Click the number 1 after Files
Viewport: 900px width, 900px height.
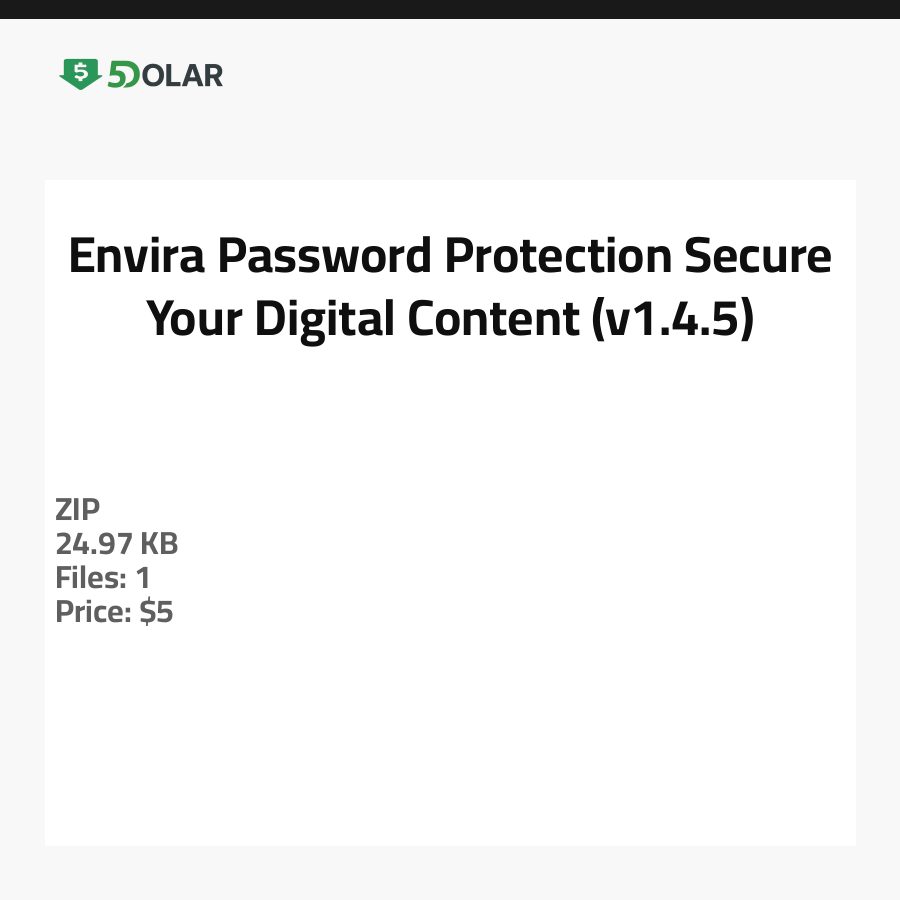pyautogui.click(x=142, y=578)
